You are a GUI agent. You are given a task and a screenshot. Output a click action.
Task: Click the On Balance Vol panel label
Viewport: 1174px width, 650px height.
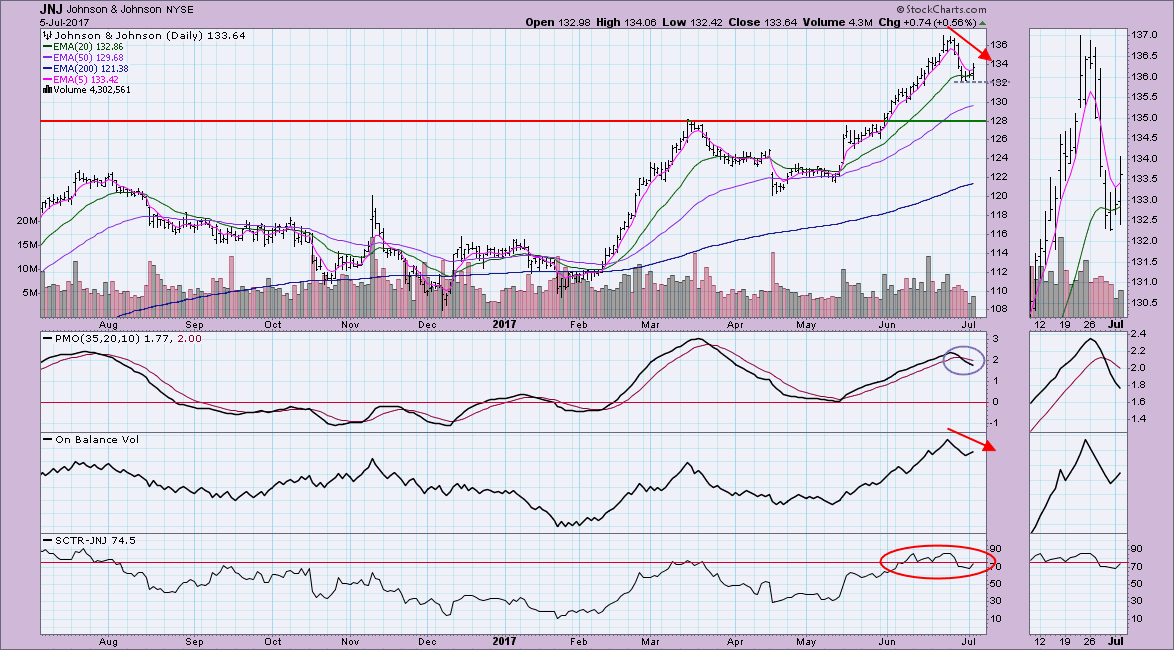97,440
